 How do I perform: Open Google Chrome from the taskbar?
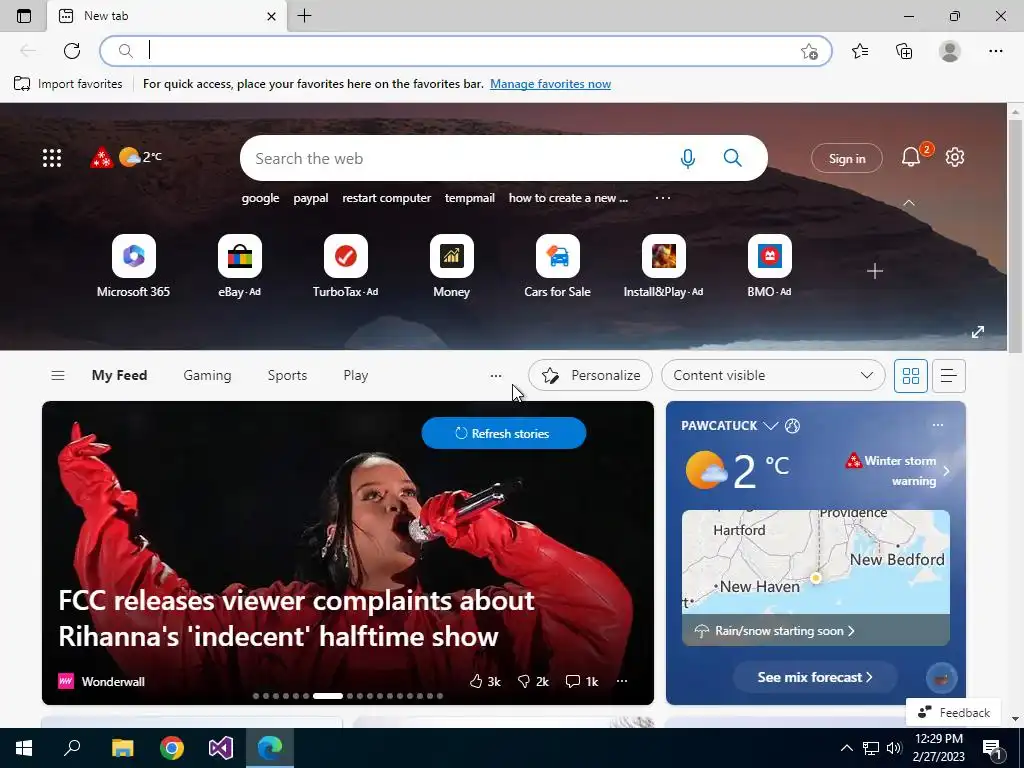172,748
